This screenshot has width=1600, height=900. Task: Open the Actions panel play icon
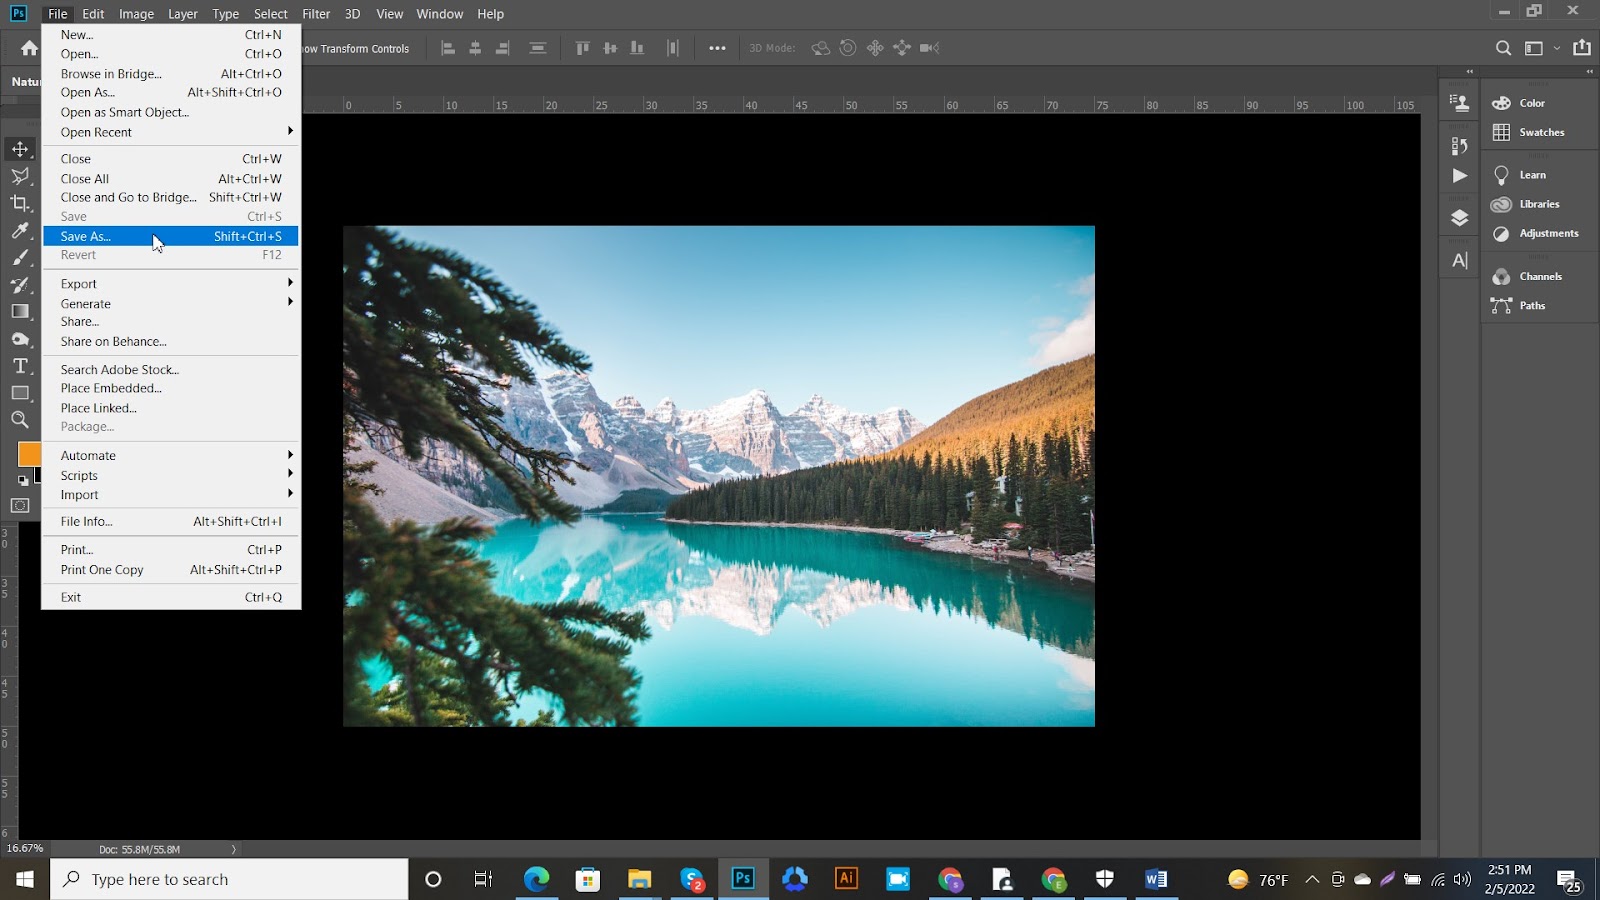tap(1460, 176)
